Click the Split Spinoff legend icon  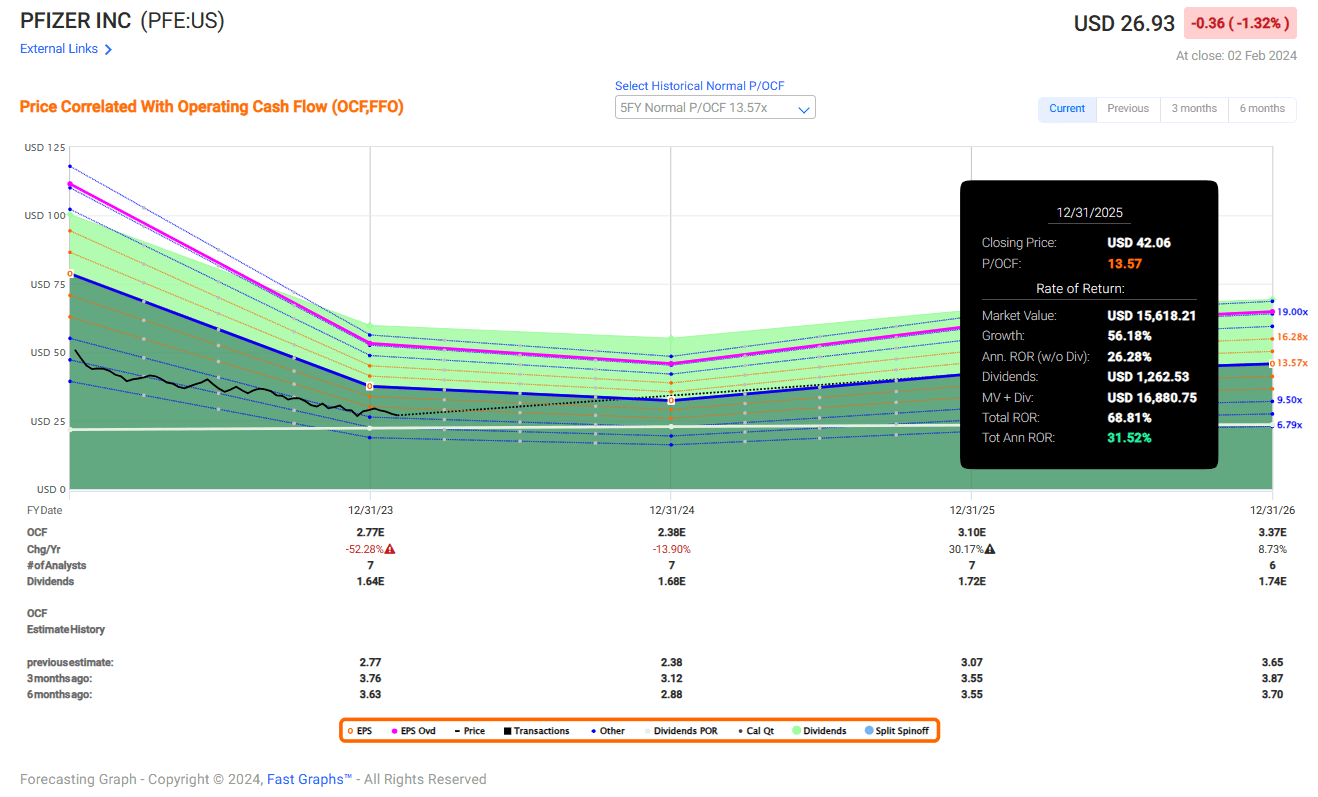[x=868, y=731]
